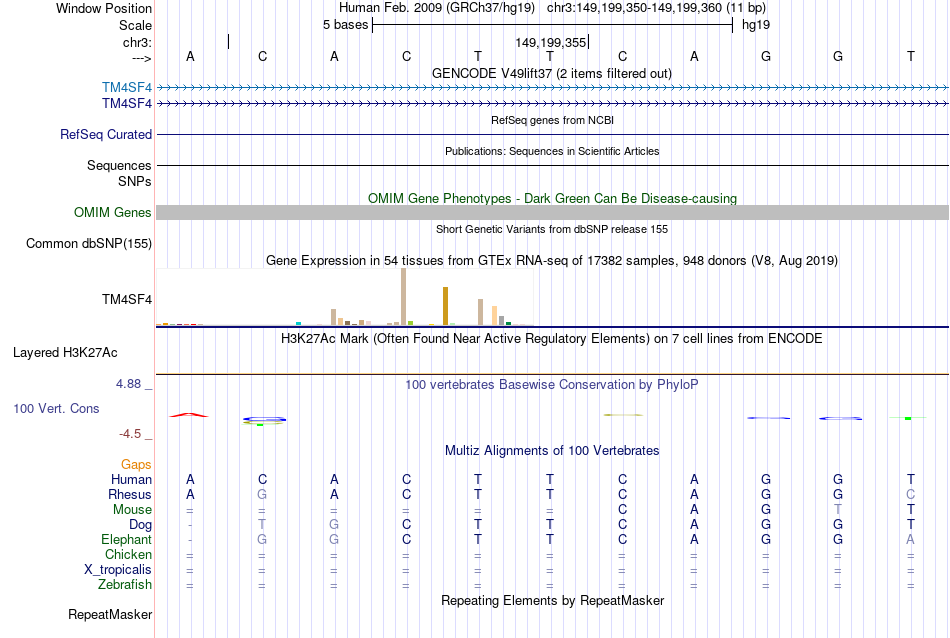
Task: Click the Sequences track label
Action: pyautogui.click(x=119, y=165)
